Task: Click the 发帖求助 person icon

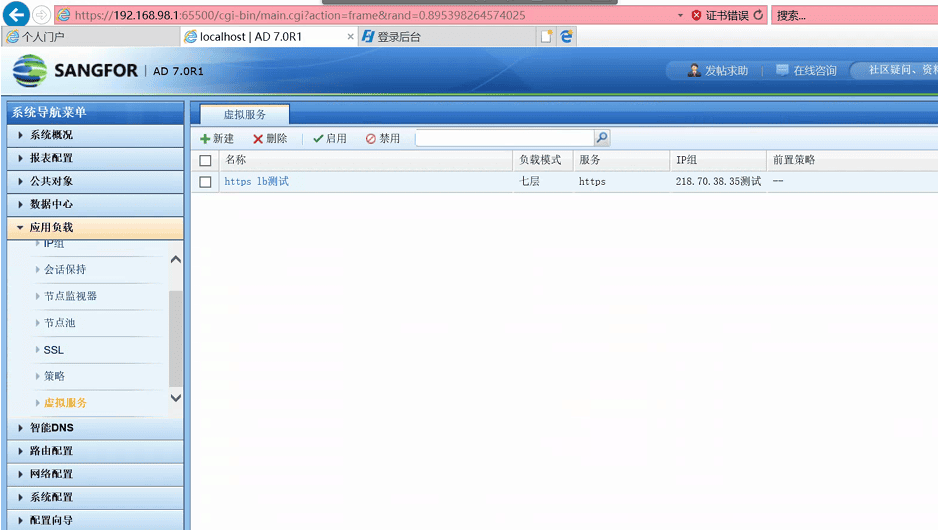Action: coord(694,71)
